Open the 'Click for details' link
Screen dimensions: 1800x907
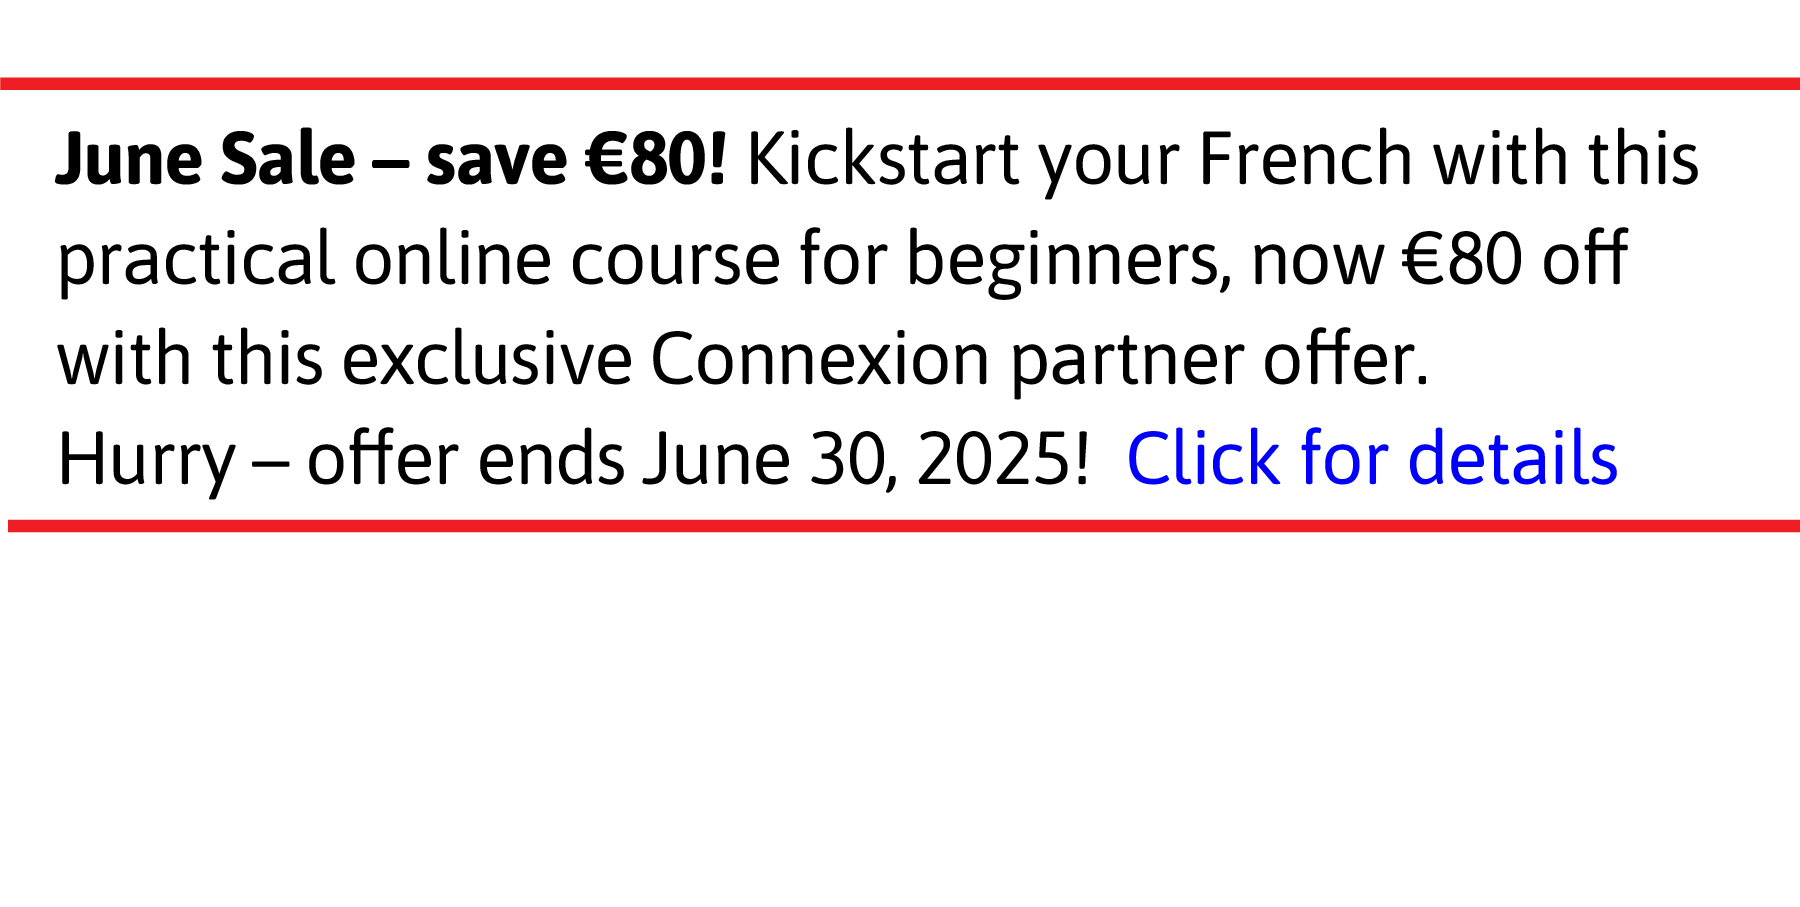click(1372, 459)
